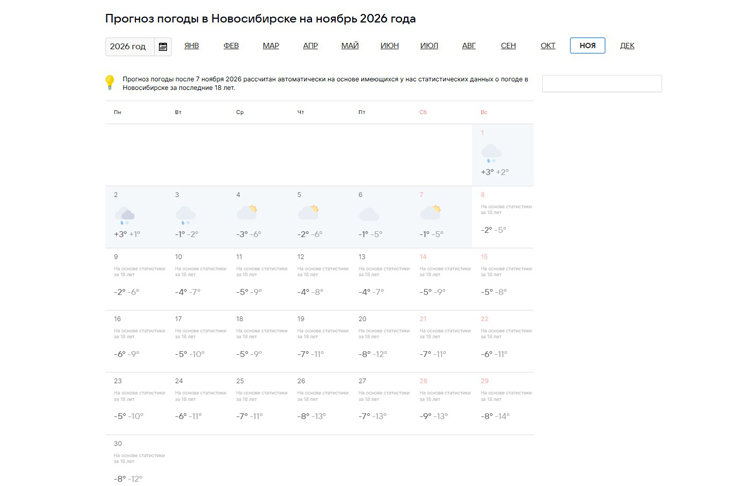Click the partly sunny icon for November 5
This screenshot has height=486, width=729.
point(308,212)
